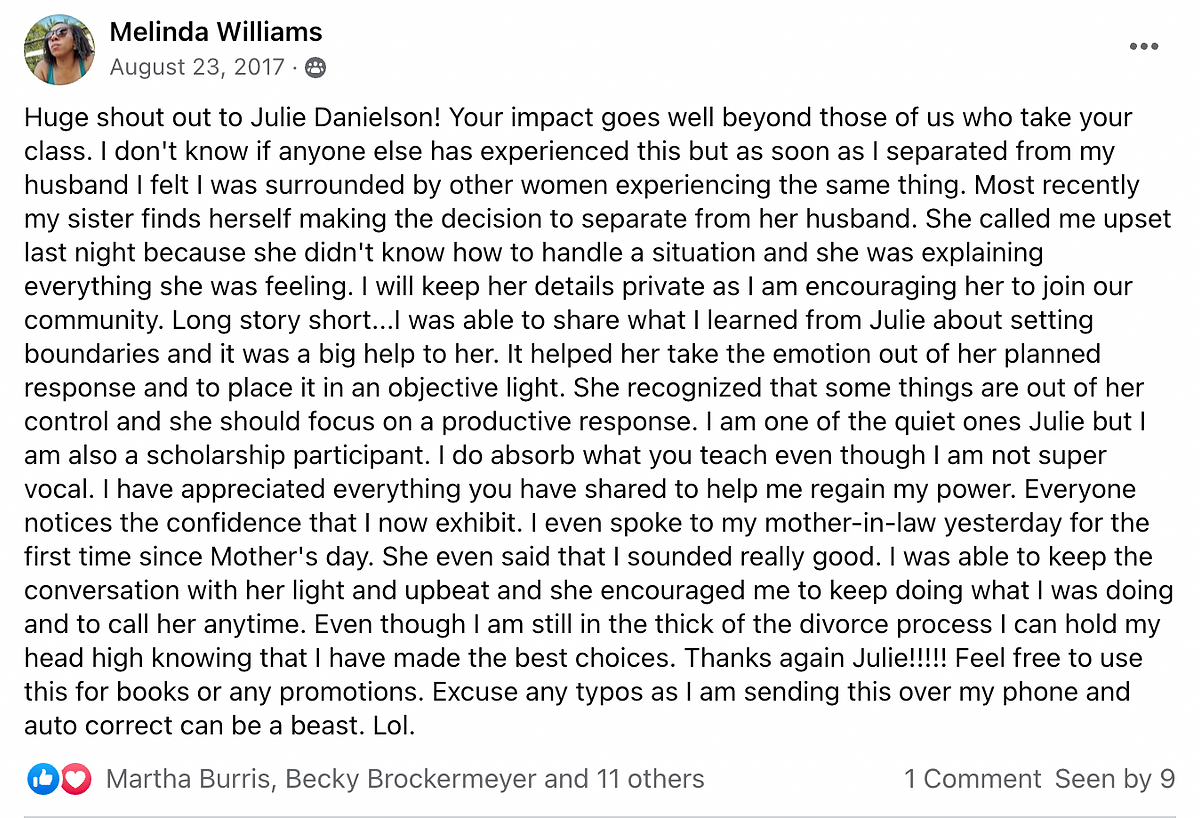
Task: Open the three-dot post options menu
Action: coord(1143,46)
